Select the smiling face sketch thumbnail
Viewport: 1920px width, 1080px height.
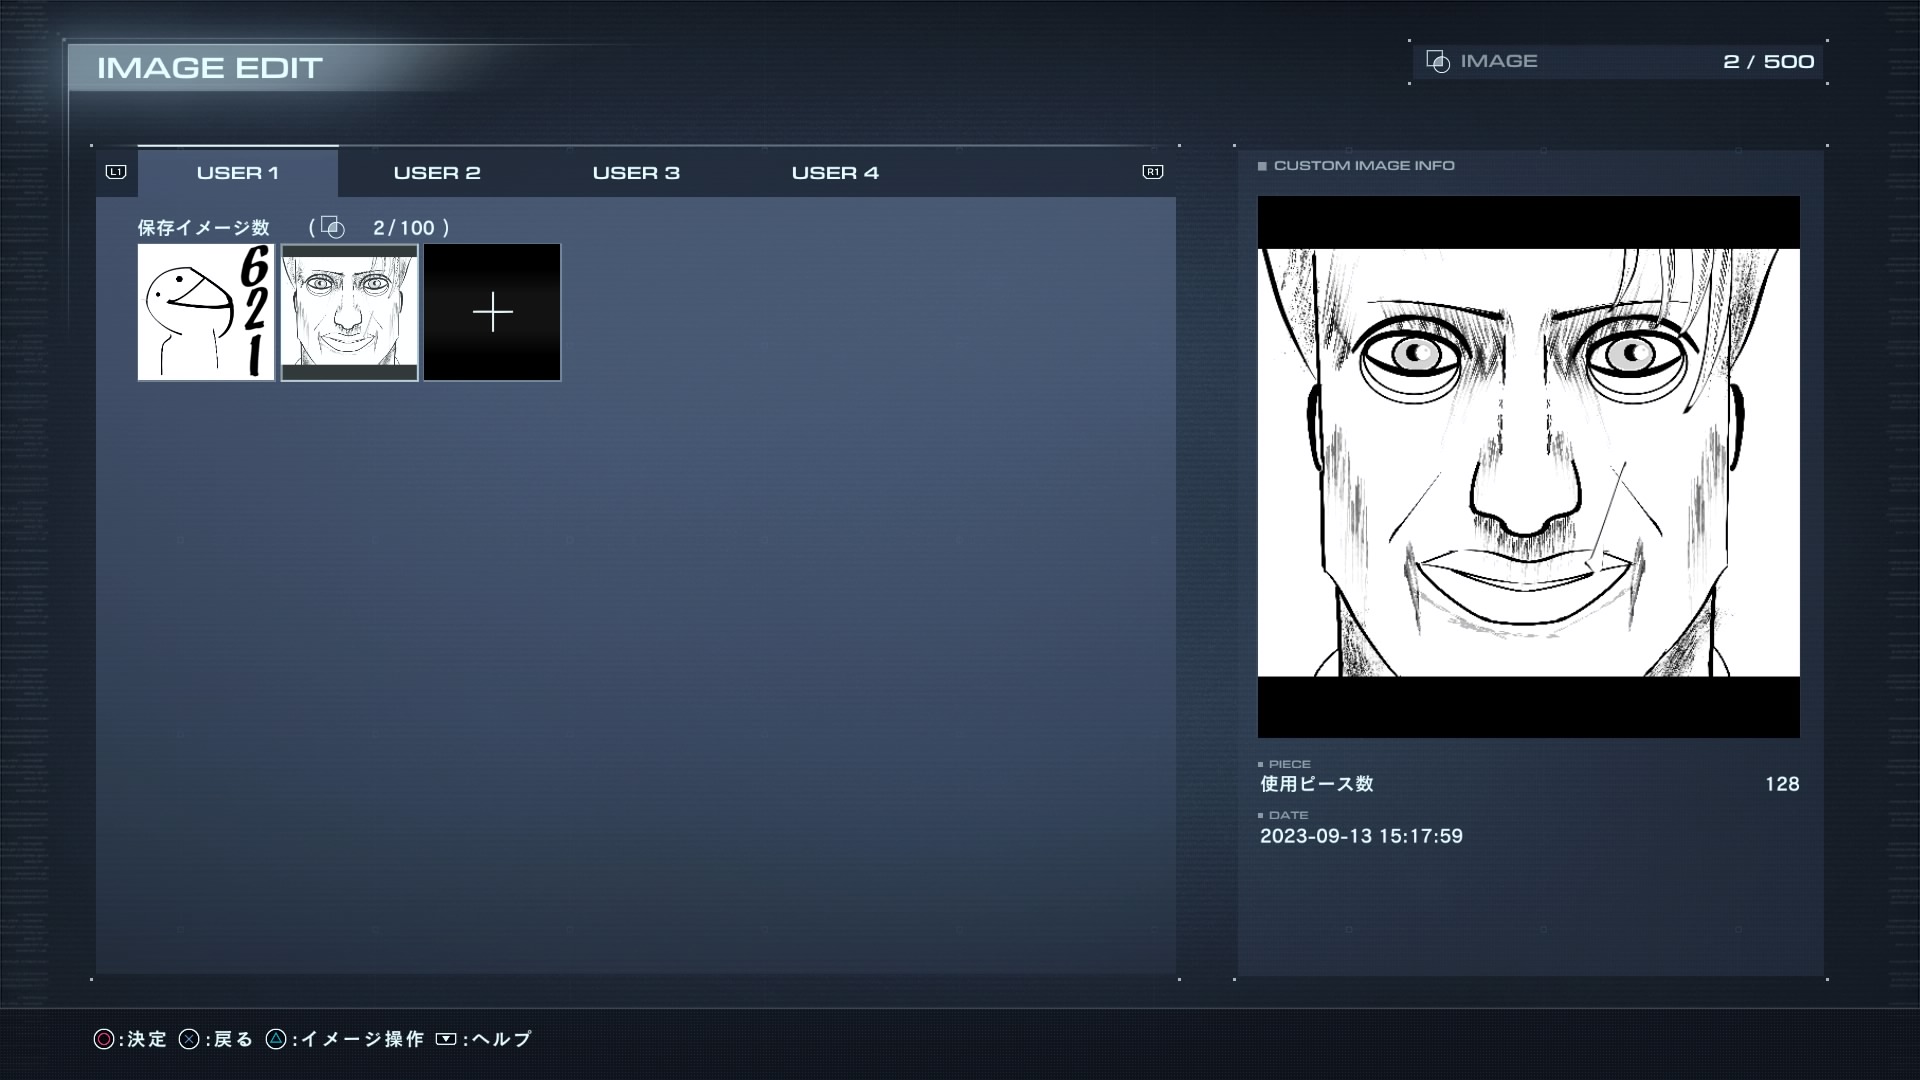click(x=349, y=312)
